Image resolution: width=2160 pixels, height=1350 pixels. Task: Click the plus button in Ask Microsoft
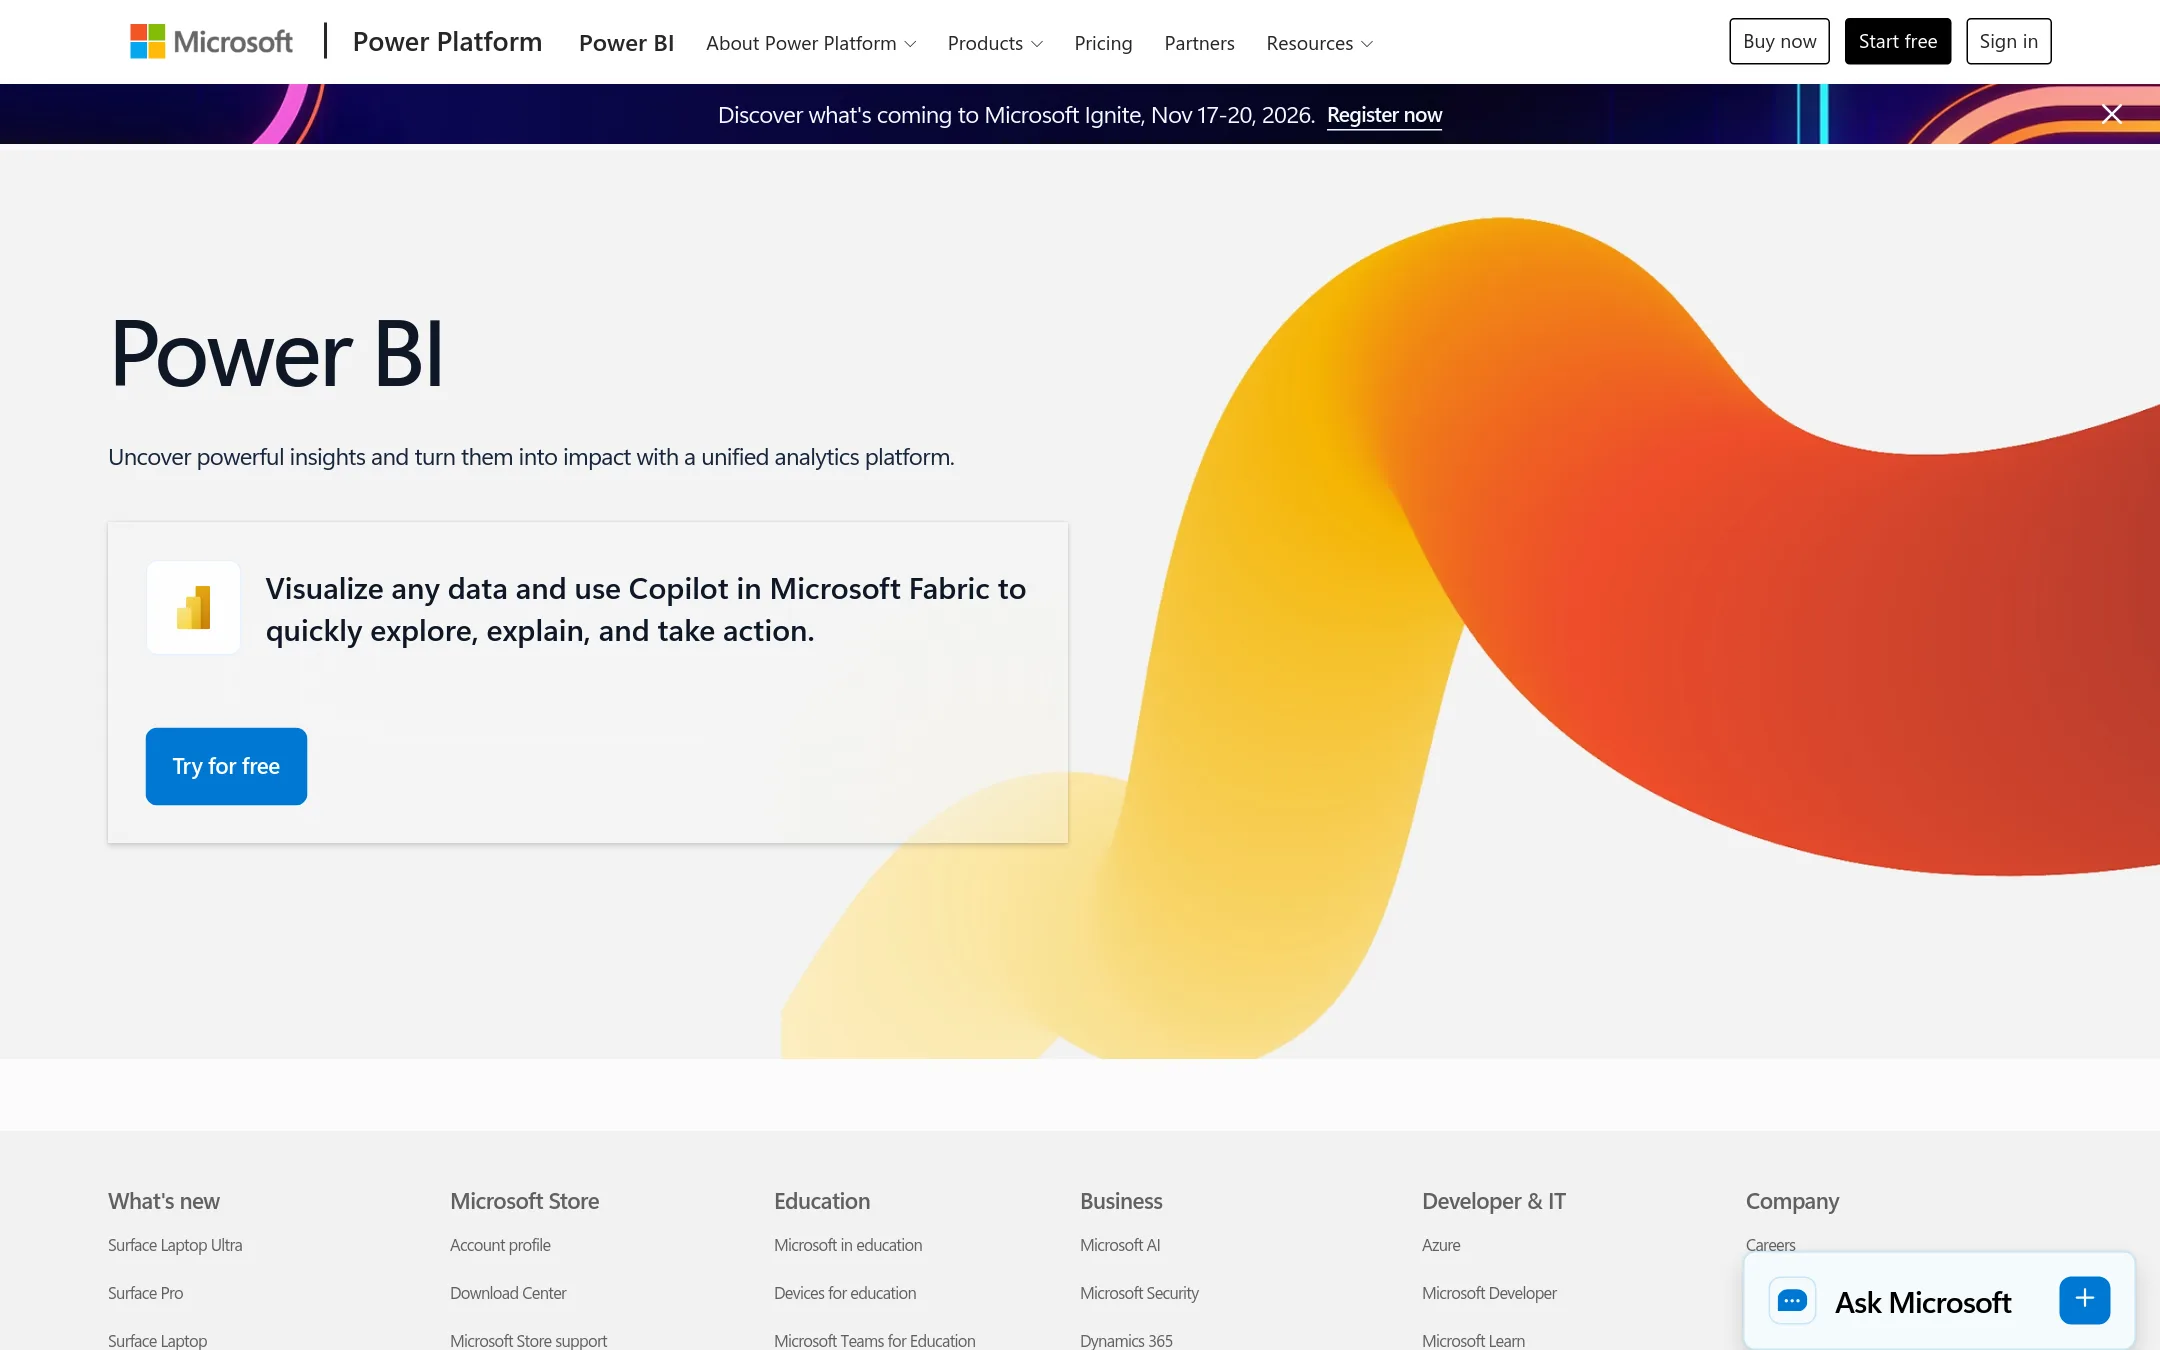(x=2084, y=1300)
